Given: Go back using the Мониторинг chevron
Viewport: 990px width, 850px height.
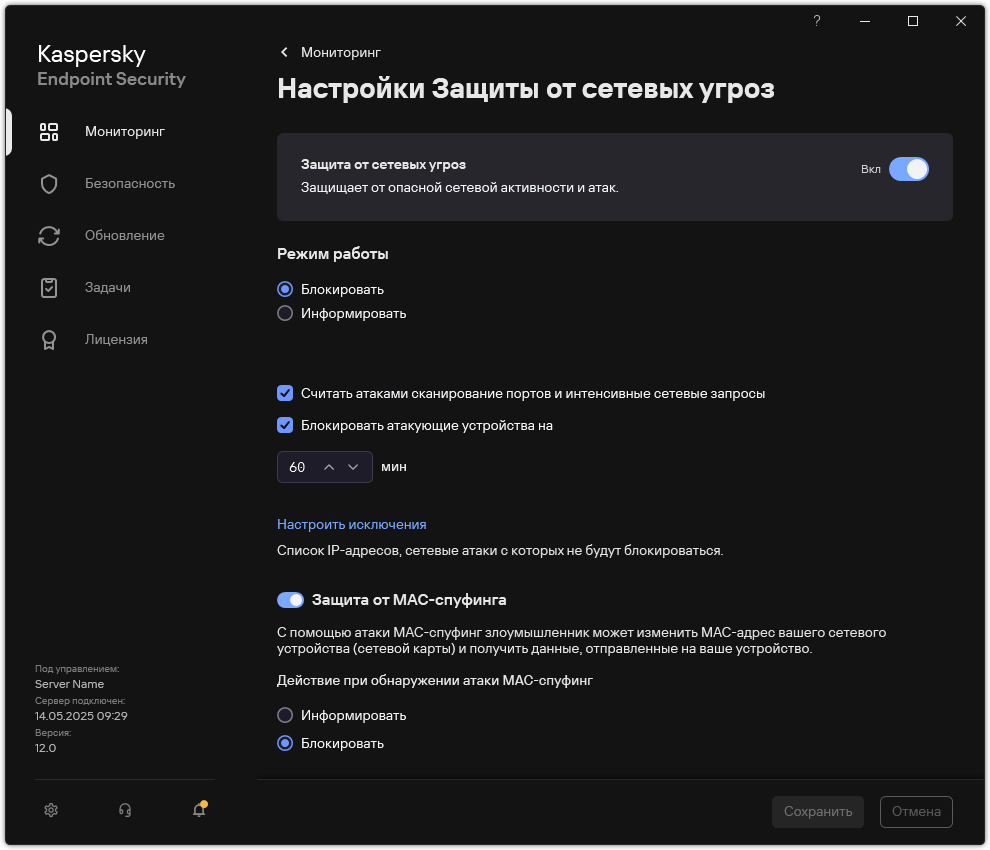Looking at the screenshot, I should [284, 52].
